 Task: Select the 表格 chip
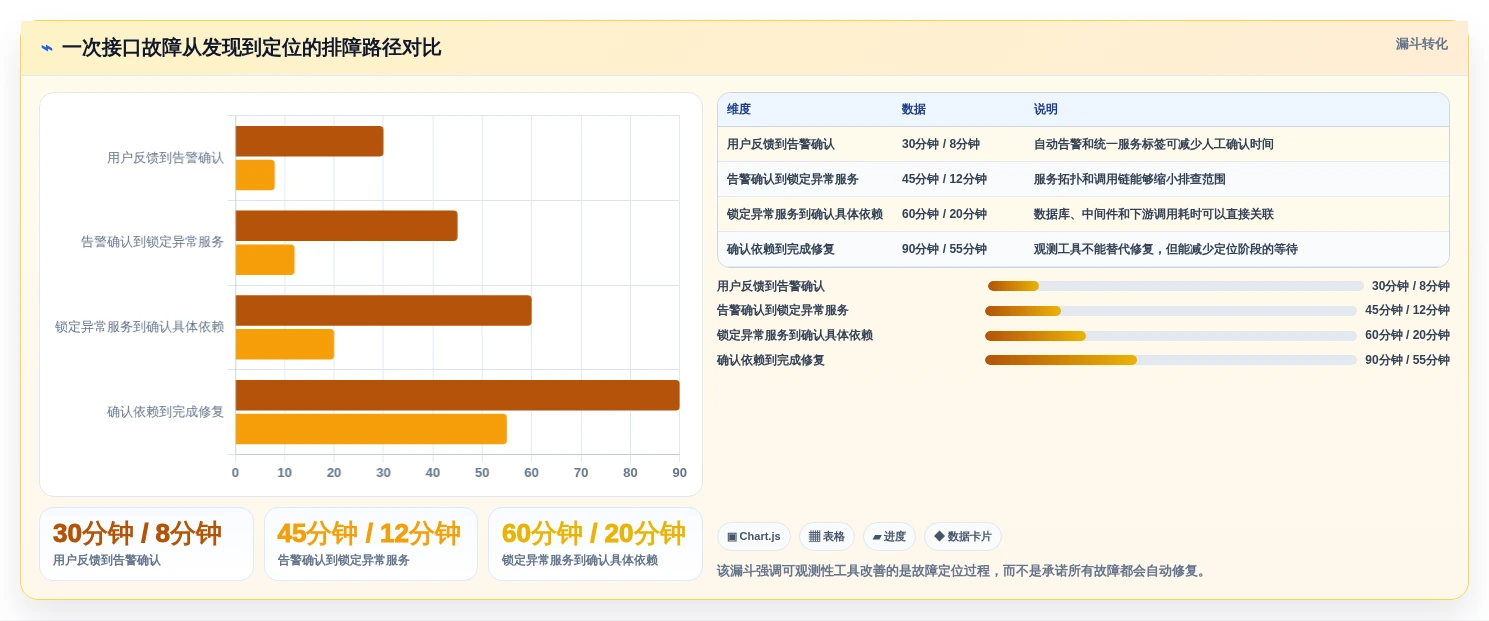tap(827, 537)
